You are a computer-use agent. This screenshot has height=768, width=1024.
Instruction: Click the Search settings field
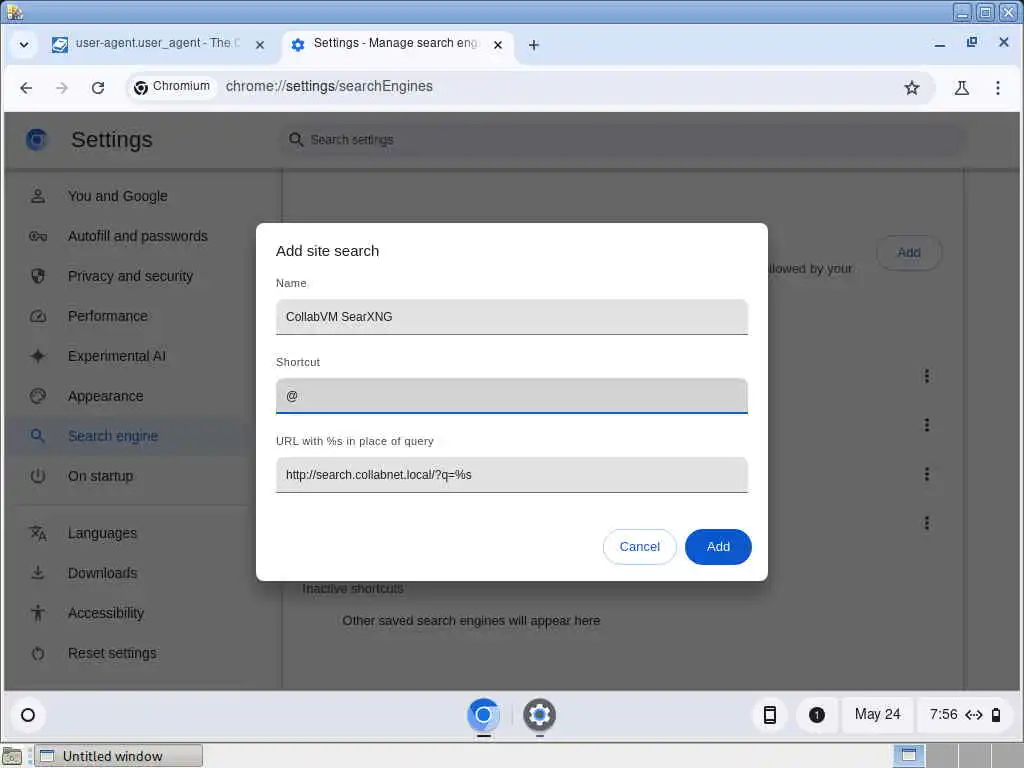(x=624, y=140)
